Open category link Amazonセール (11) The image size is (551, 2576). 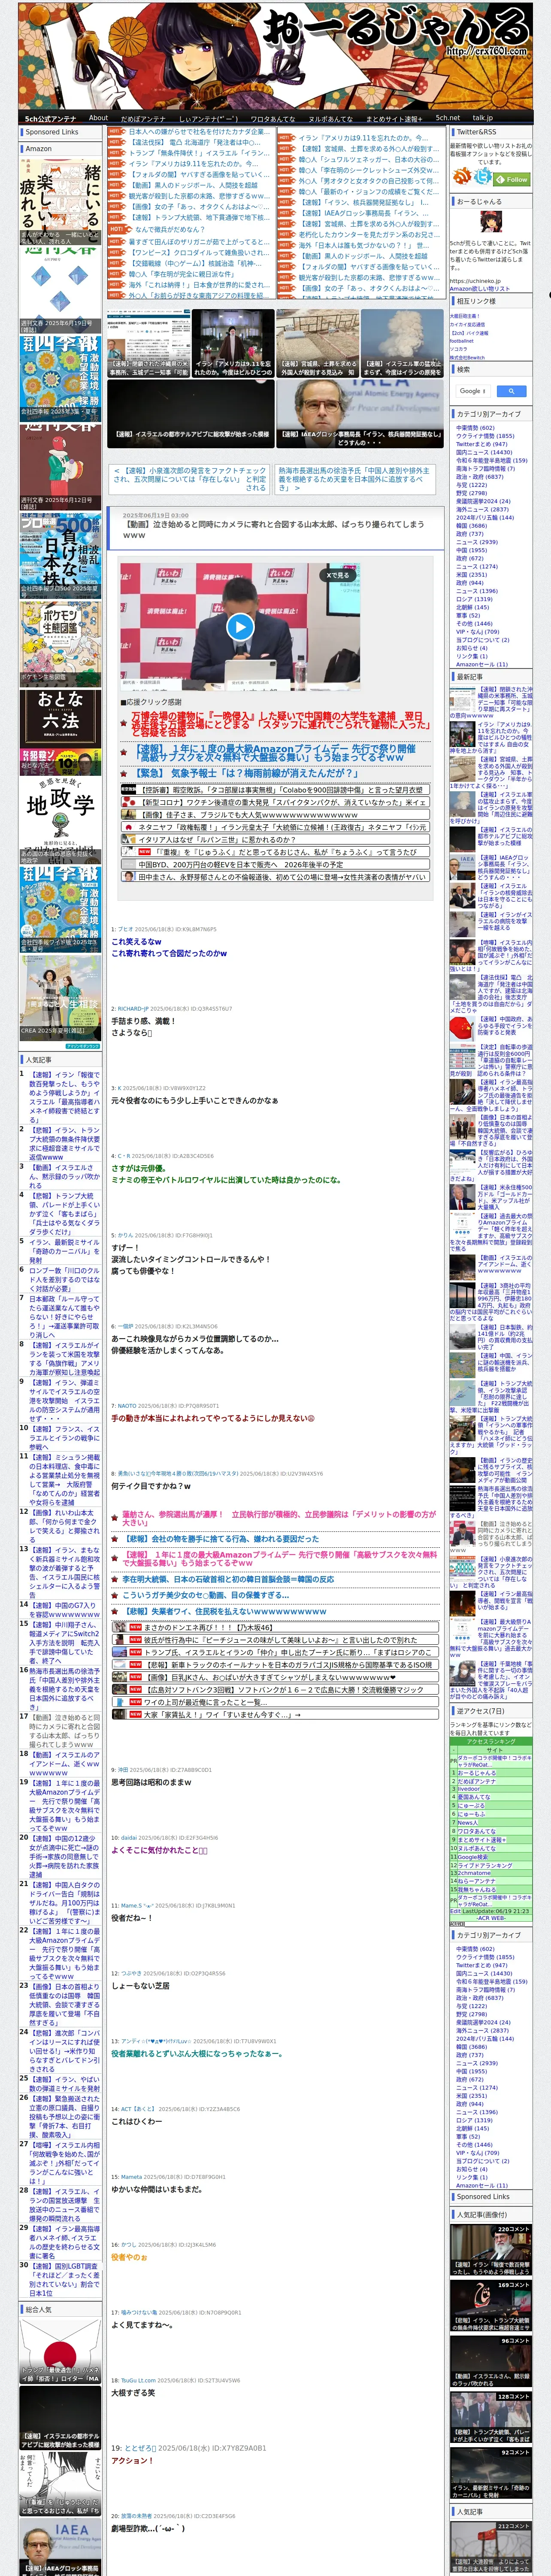(x=481, y=664)
